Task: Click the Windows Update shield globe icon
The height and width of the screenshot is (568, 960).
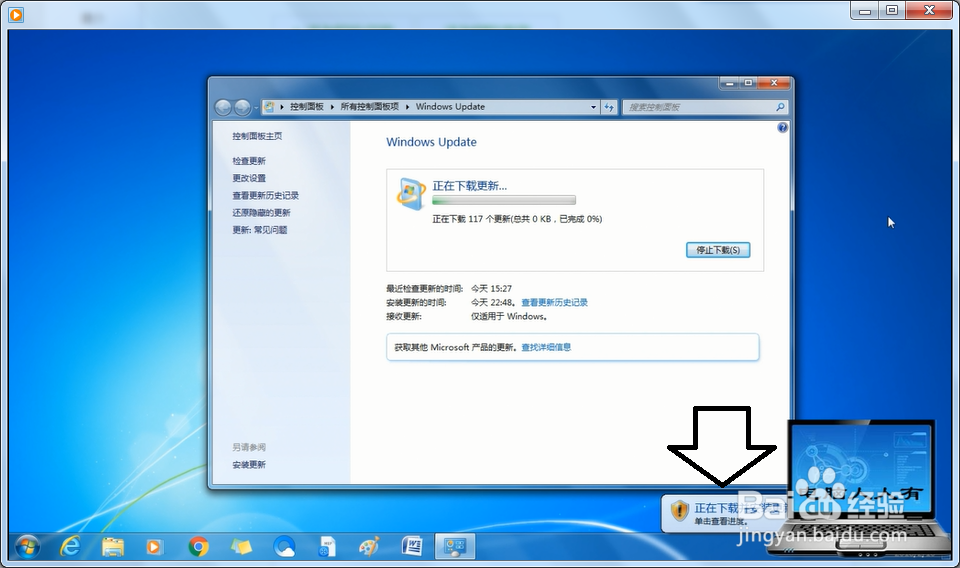Action: [x=410, y=194]
